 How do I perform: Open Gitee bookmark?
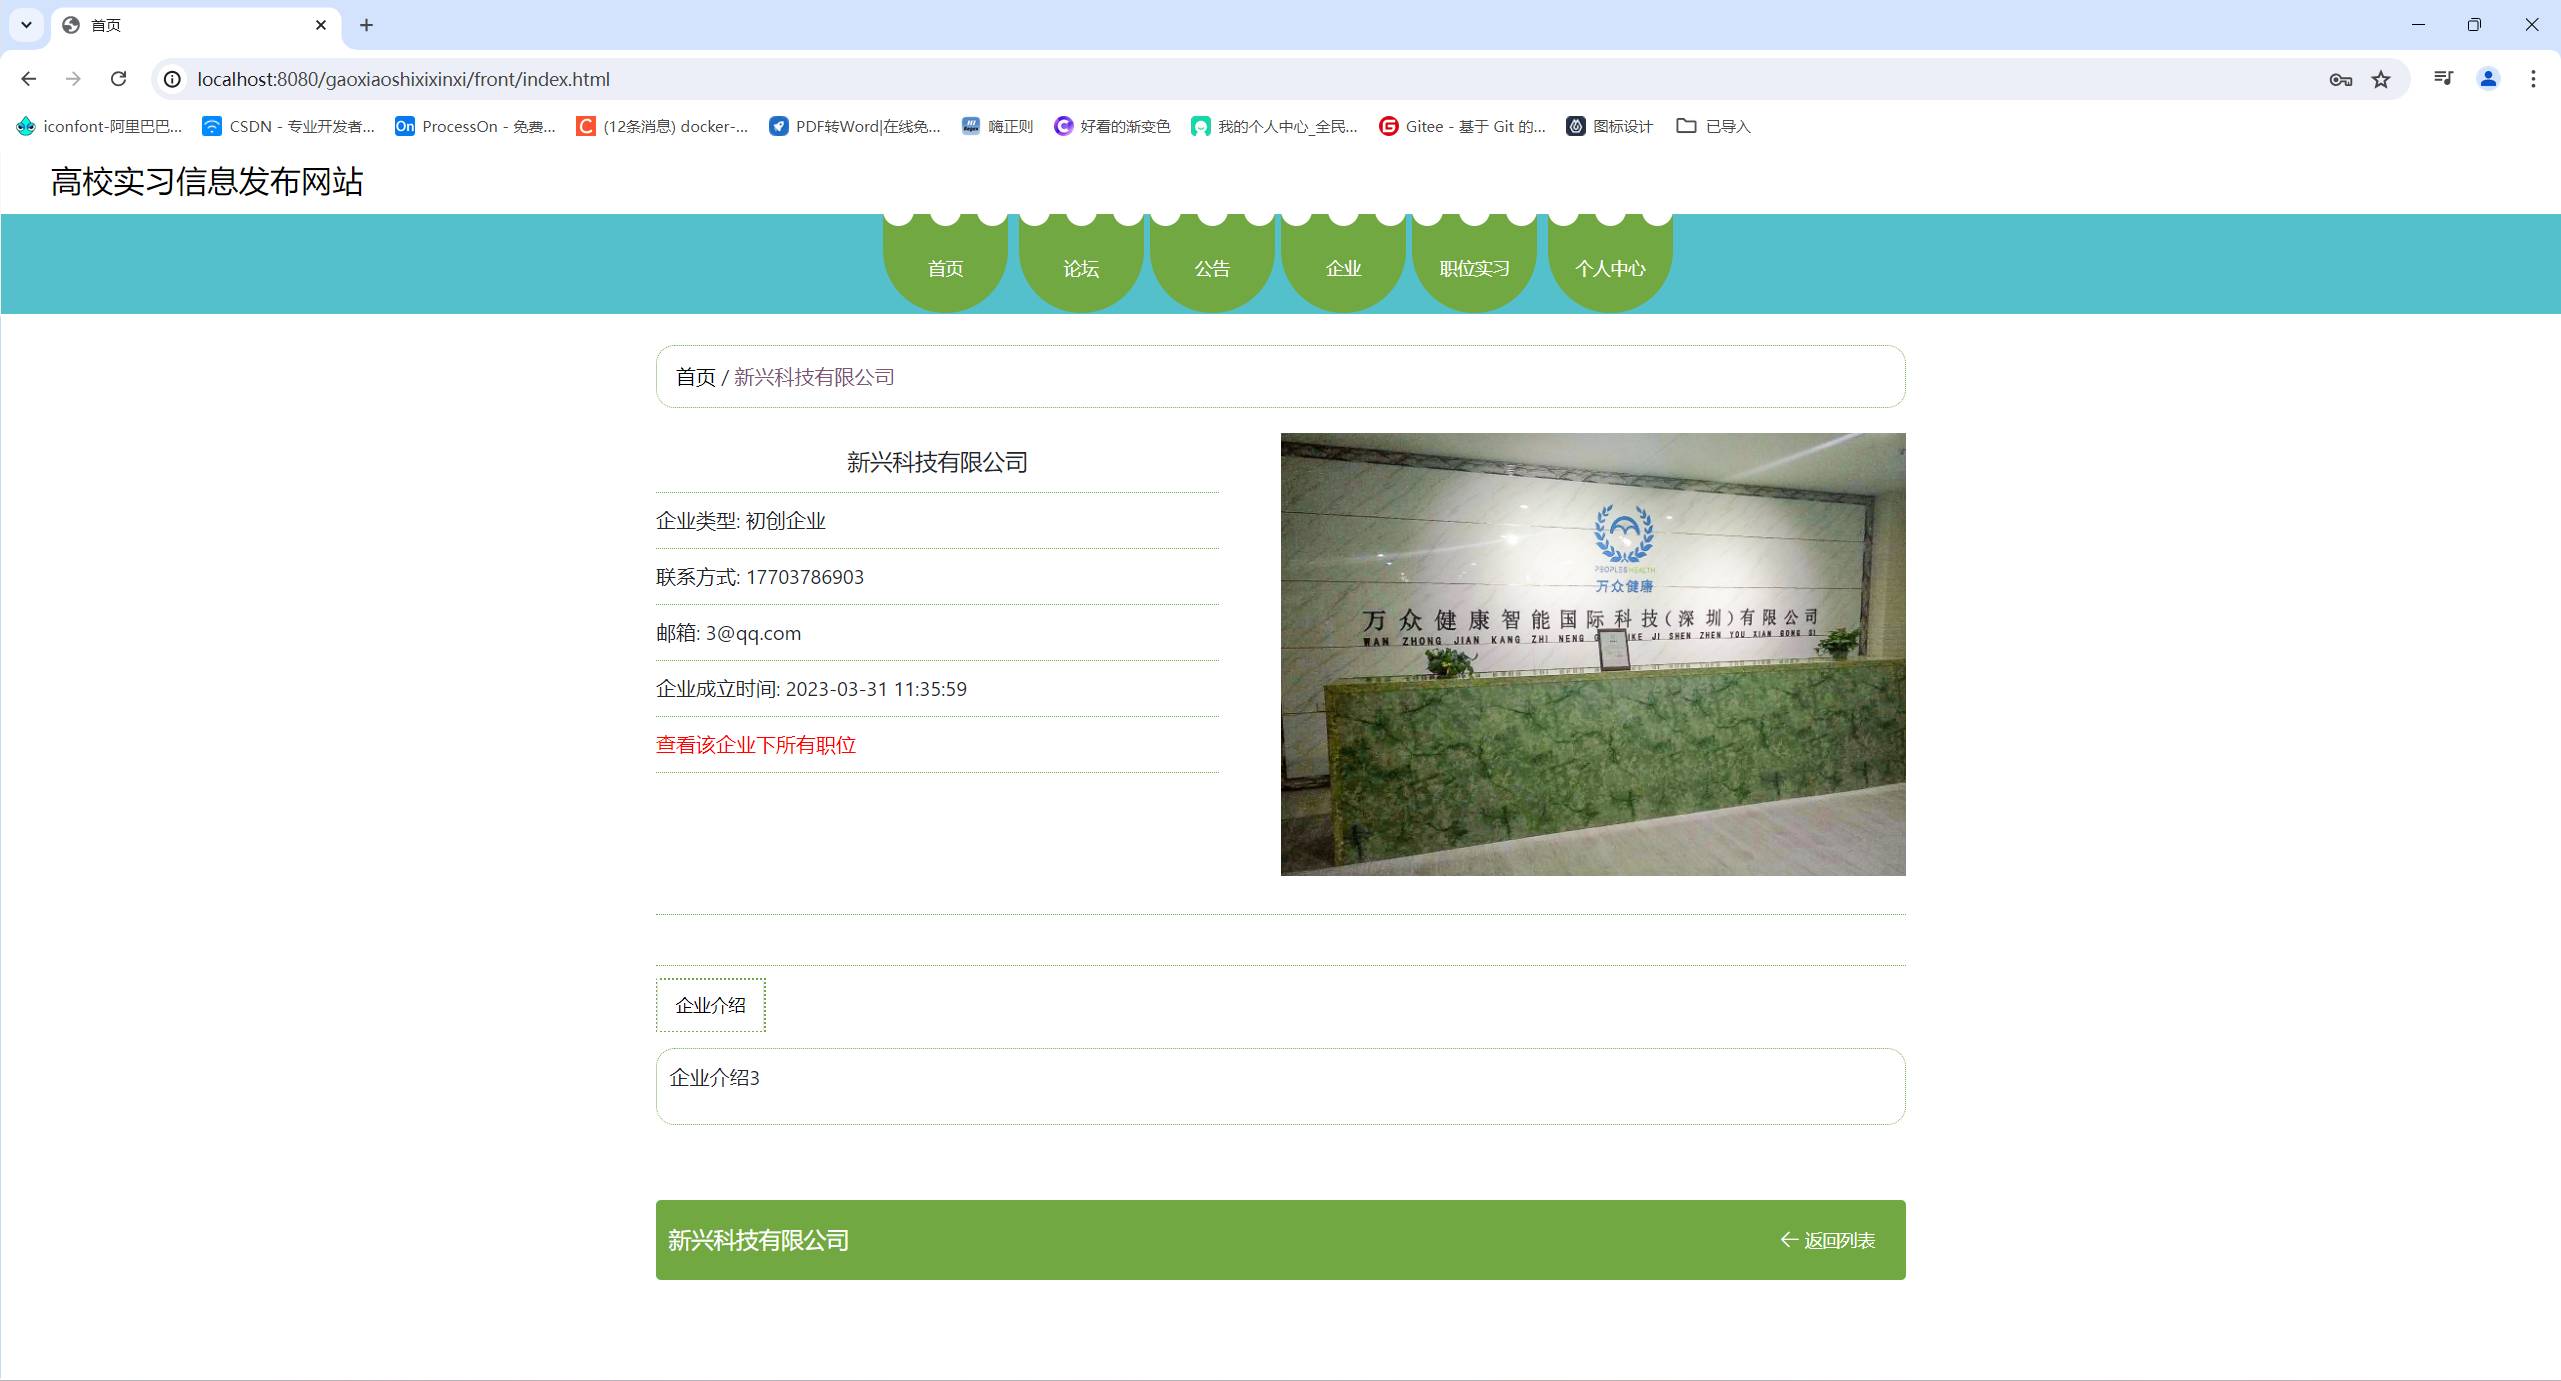coord(1461,126)
